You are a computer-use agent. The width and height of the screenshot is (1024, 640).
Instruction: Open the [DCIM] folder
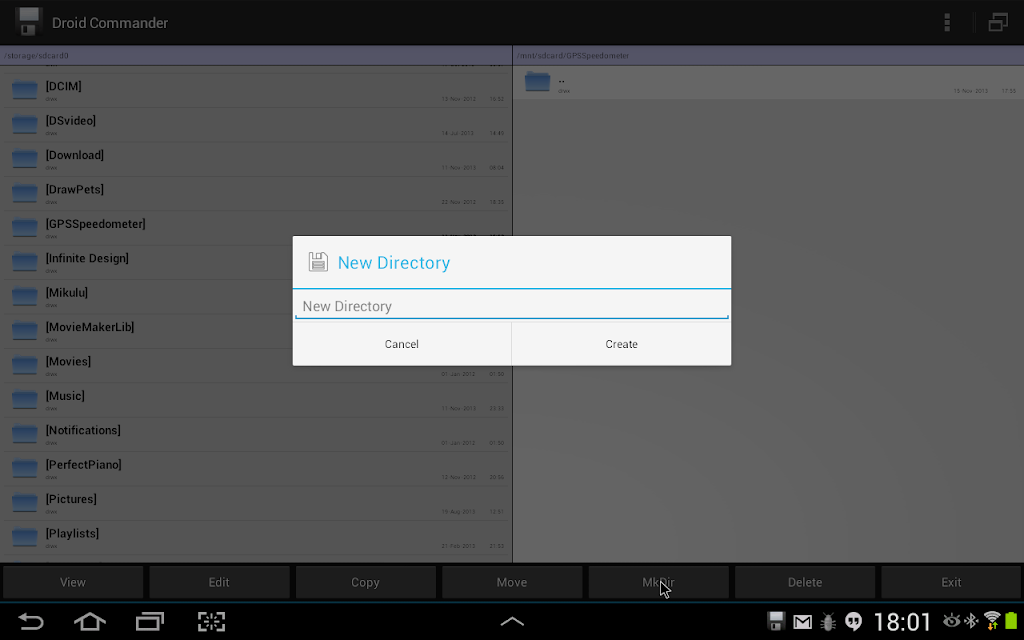click(x=256, y=90)
